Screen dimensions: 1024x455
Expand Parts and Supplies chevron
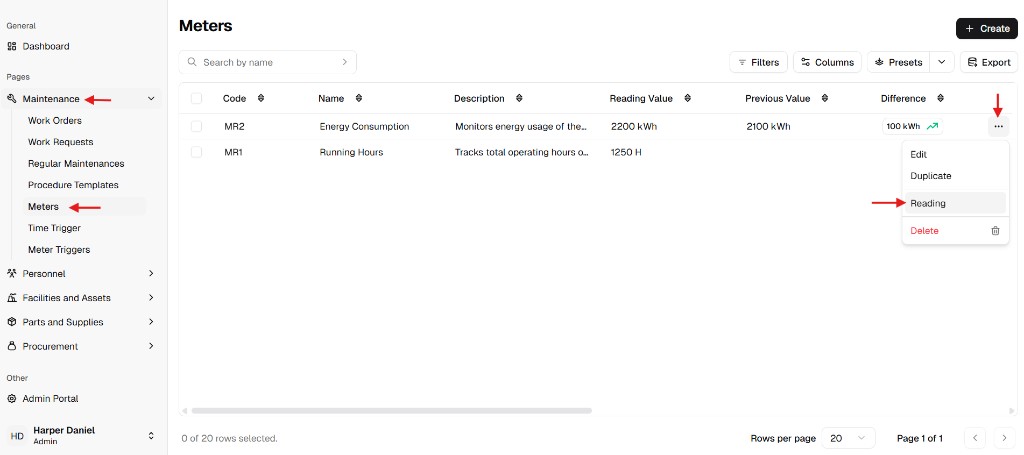coord(151,322)
